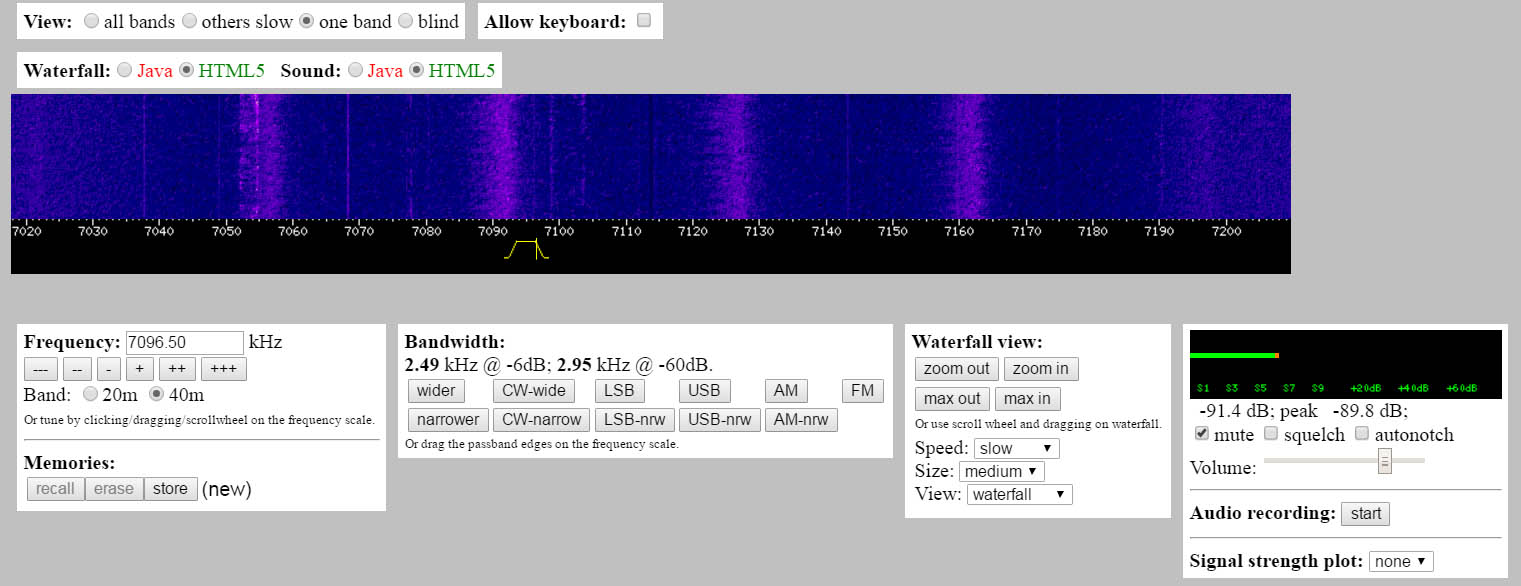
Task: Enable the autonotch checkbox
Action: click(1362, 434)
